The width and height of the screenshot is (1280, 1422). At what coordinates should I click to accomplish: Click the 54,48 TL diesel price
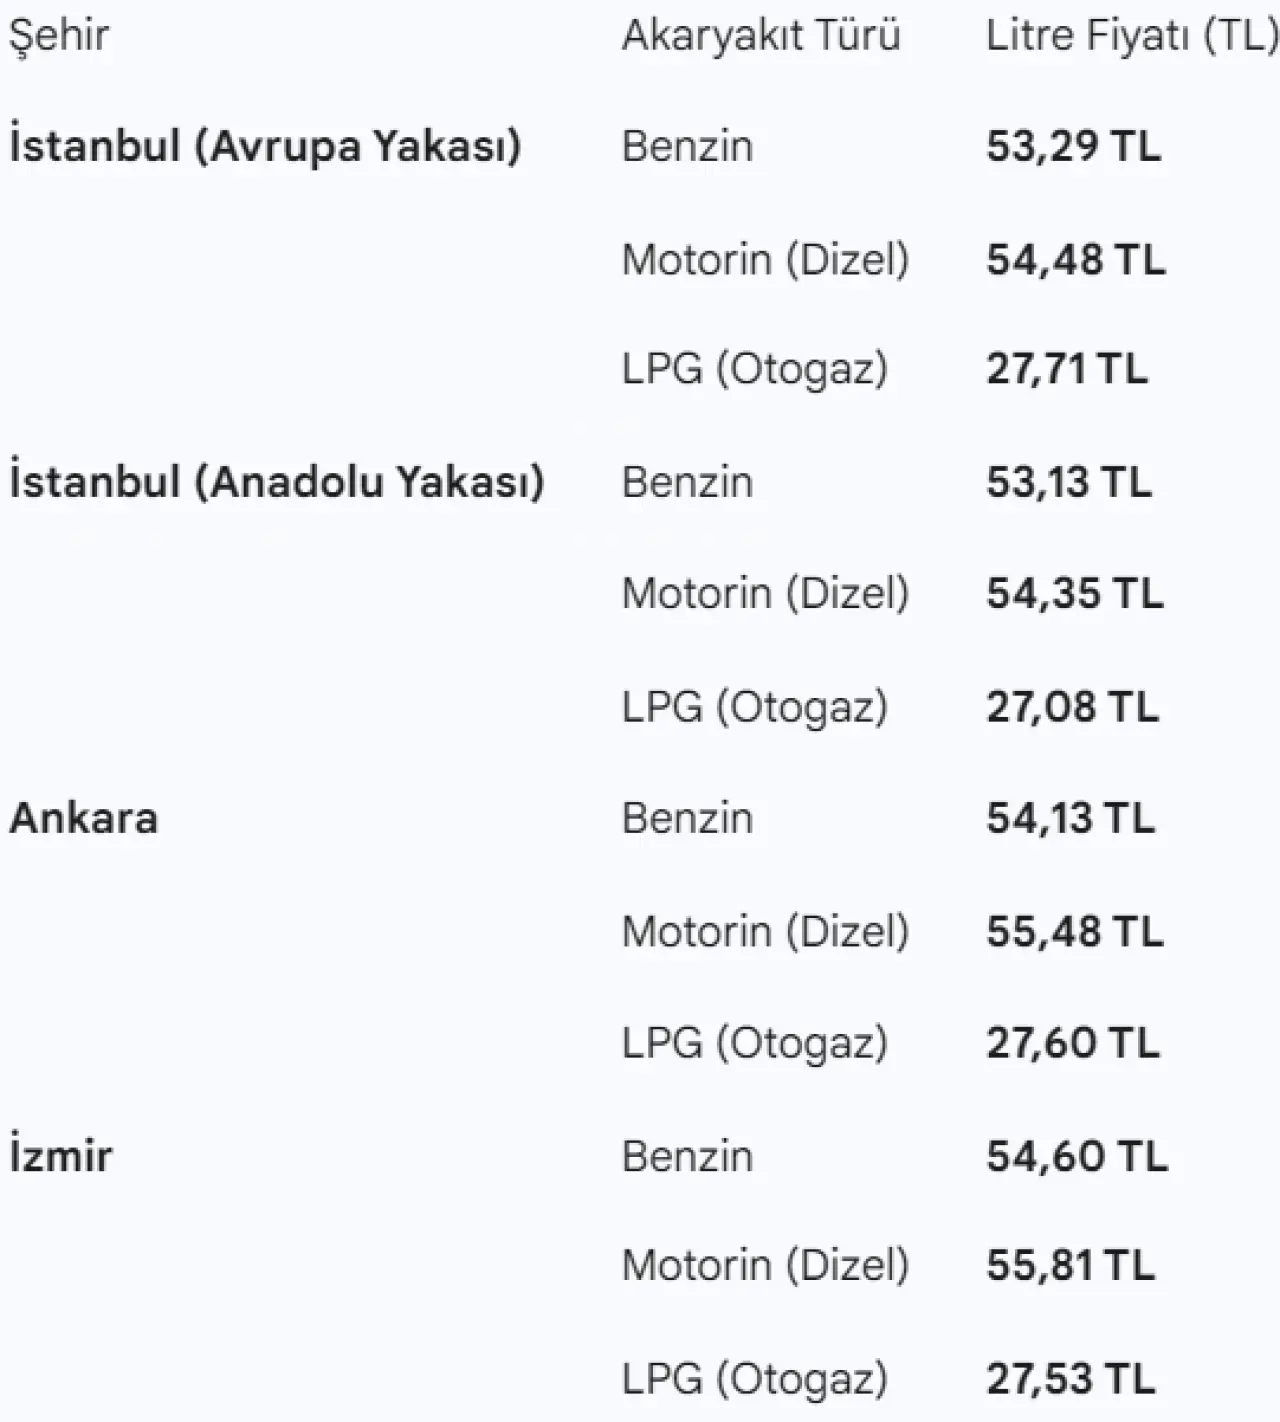click(1075, 259)
